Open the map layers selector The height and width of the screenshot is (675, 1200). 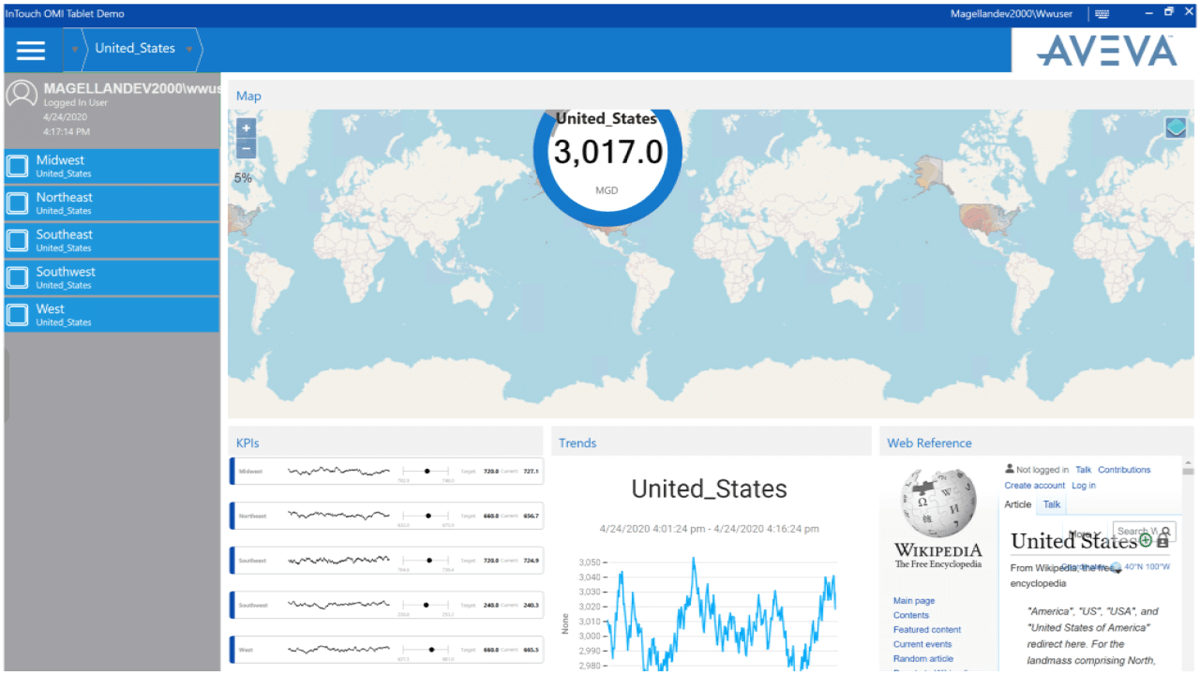coord(1175,128)
